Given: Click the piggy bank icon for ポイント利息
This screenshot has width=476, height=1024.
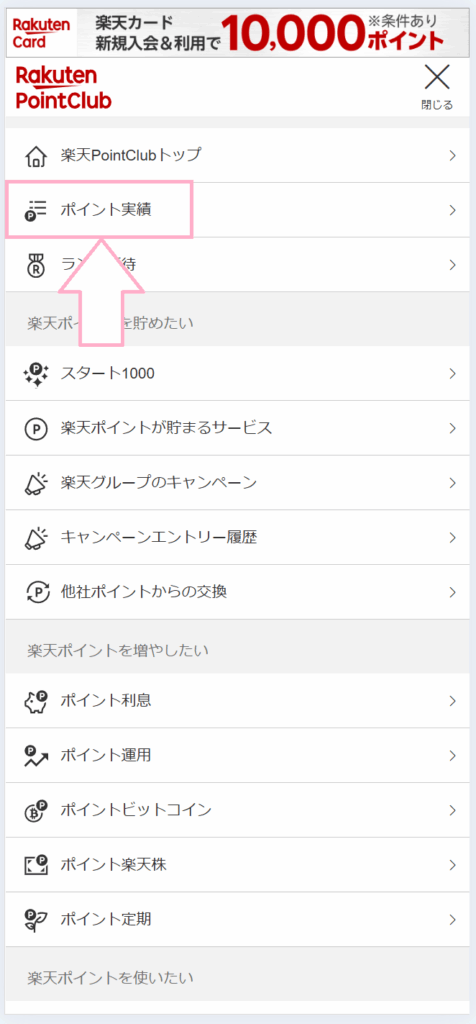Looking at the screenshot, I should pyautogui.click(x=37, y=701).
